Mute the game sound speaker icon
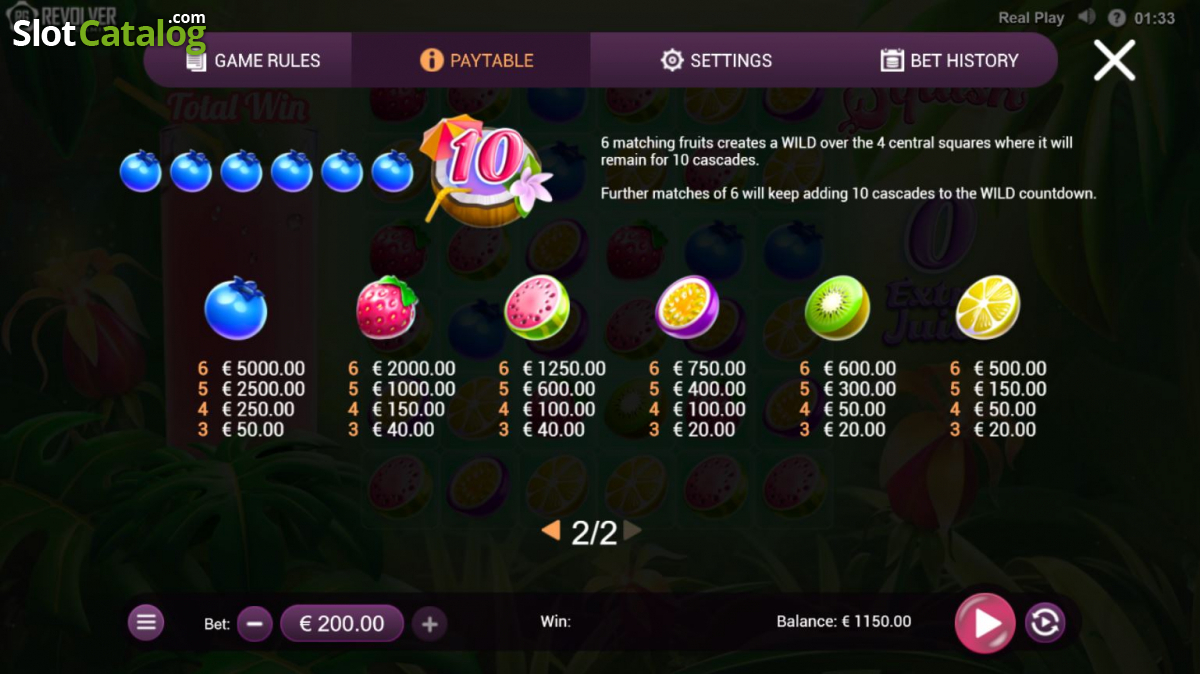 [1088, 17]
